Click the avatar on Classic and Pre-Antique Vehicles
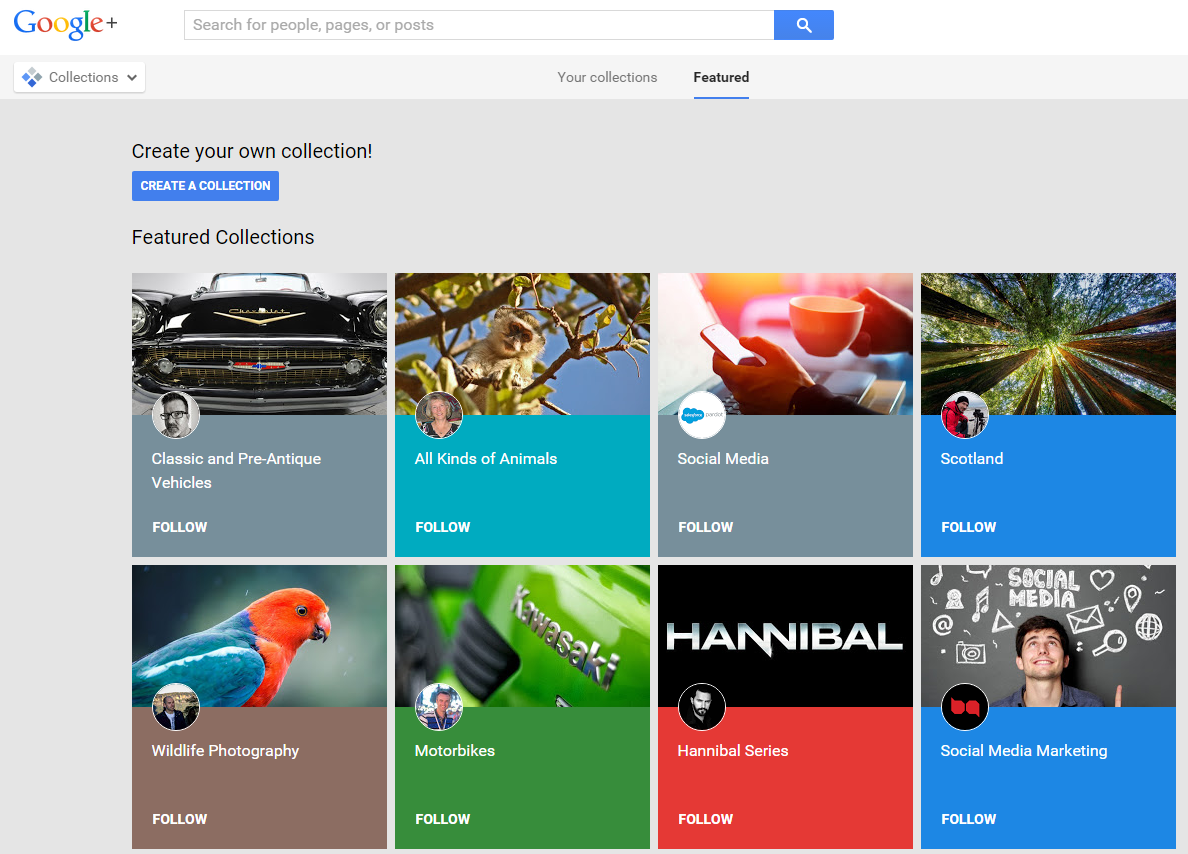1188x854 pixels. 176,415
